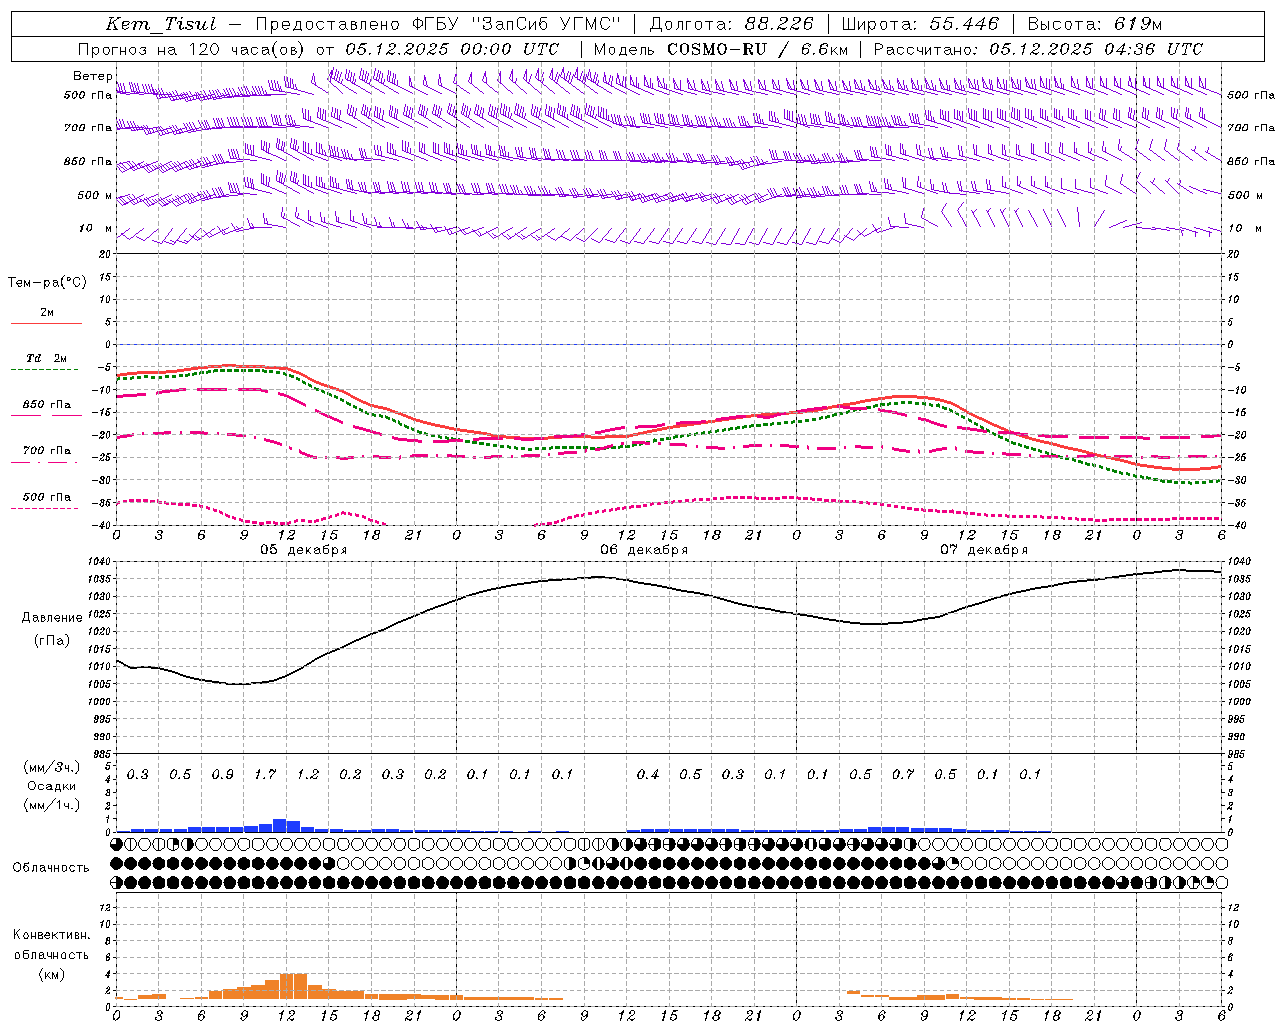Click the Рассчитано: 05.12.2025 04:36 UTC timestamp
The height and width of the screenshot is (1024, 1280).
pos(1038,49)
